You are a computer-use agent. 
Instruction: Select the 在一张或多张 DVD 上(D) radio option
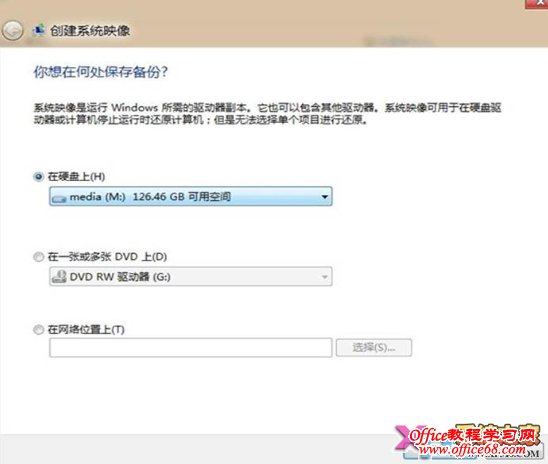(x=38, y=257)
